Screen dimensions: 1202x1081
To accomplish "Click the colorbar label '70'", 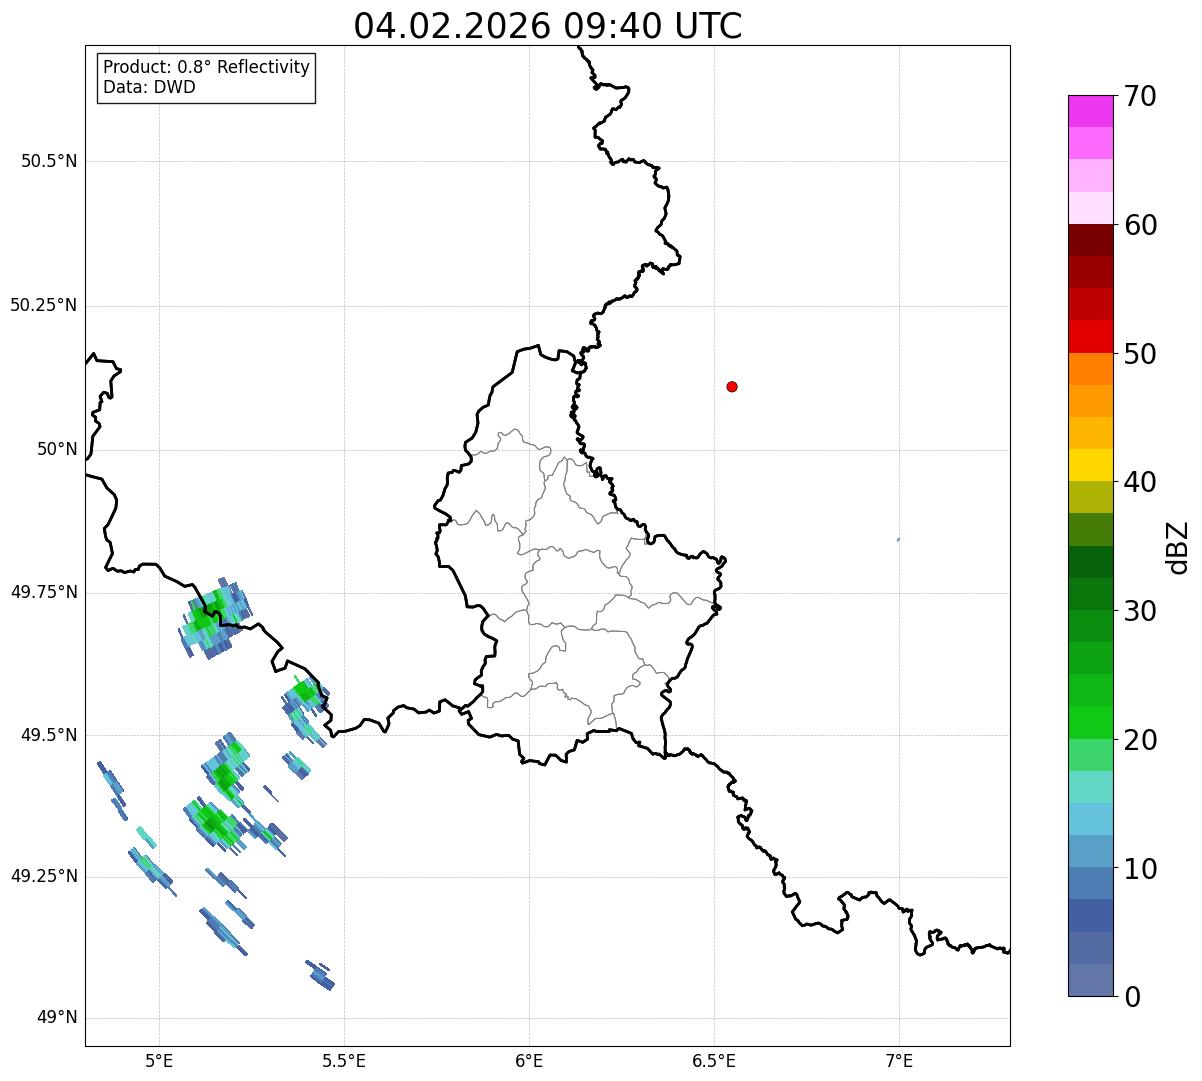I will [x=1140, y=96].
